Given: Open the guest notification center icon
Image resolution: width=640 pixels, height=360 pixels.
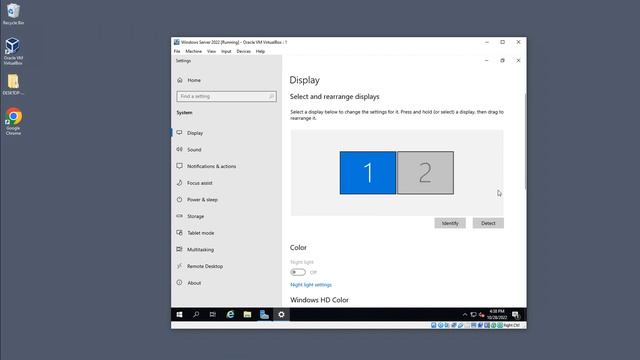Looking at the screenshot, I should pyautogui.click(x=516, y=315).
